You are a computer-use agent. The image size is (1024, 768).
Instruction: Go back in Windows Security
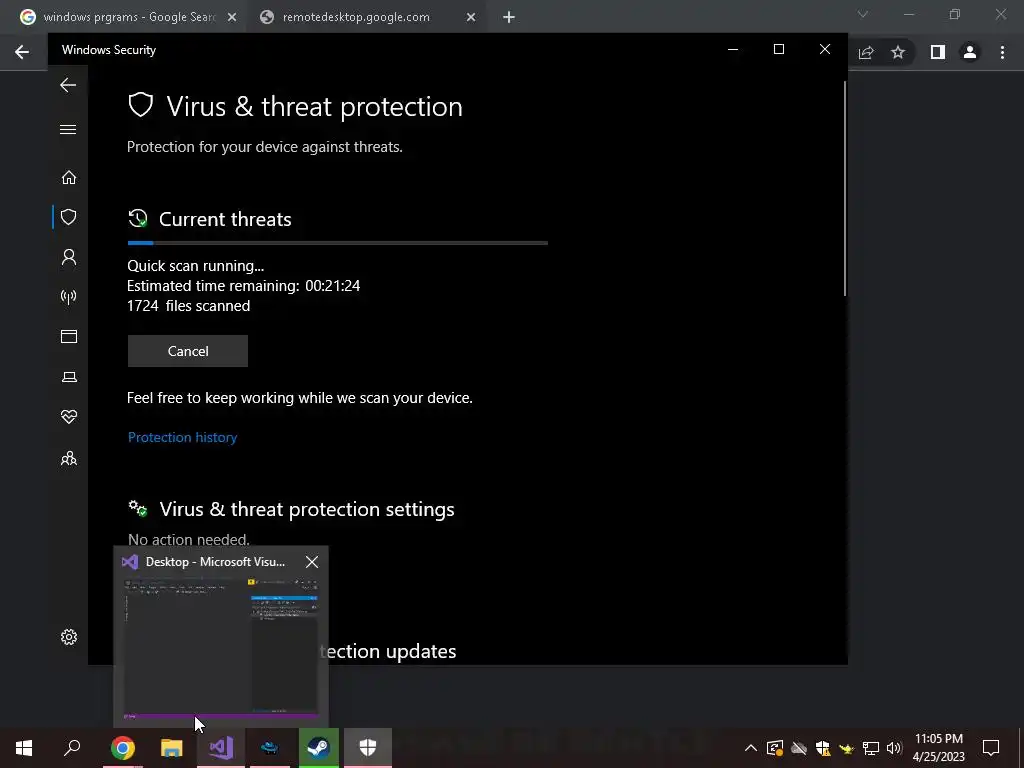coord(68,85)
